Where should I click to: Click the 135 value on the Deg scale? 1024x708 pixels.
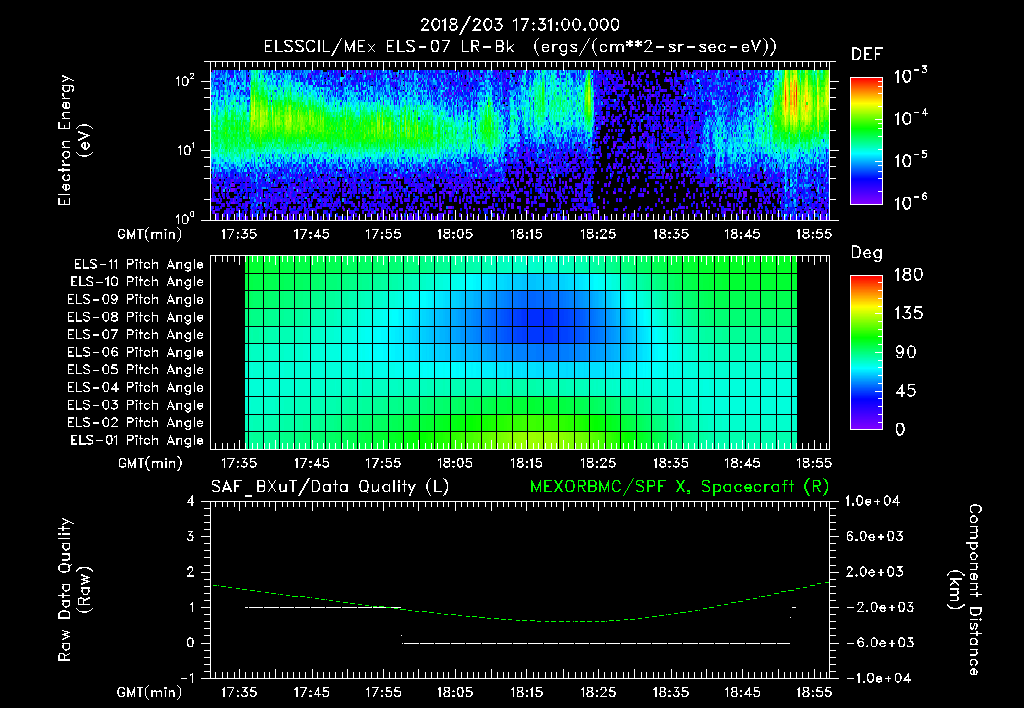click(908, 314)
